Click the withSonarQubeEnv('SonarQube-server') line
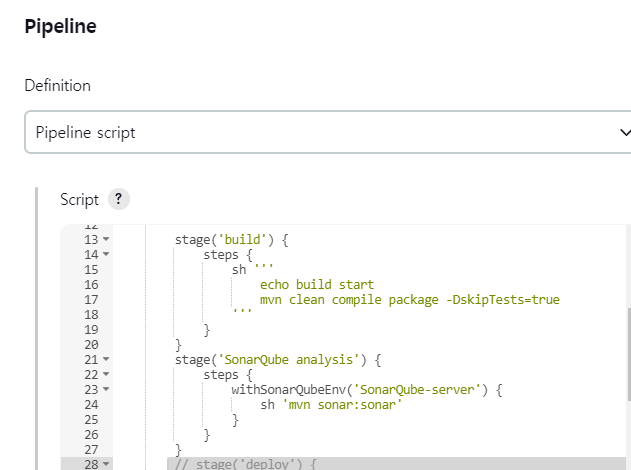This screenshot has width=631, height=470. pos(367,390)
